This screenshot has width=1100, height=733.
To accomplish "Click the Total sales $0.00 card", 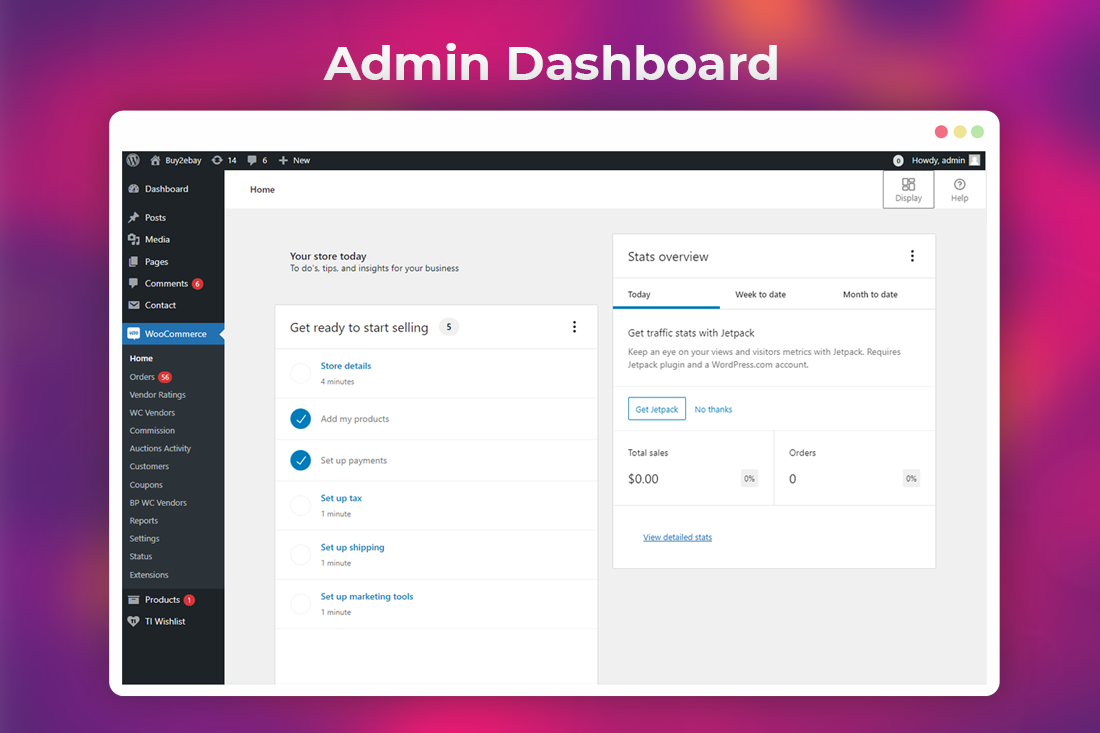I will pos(693,468).
